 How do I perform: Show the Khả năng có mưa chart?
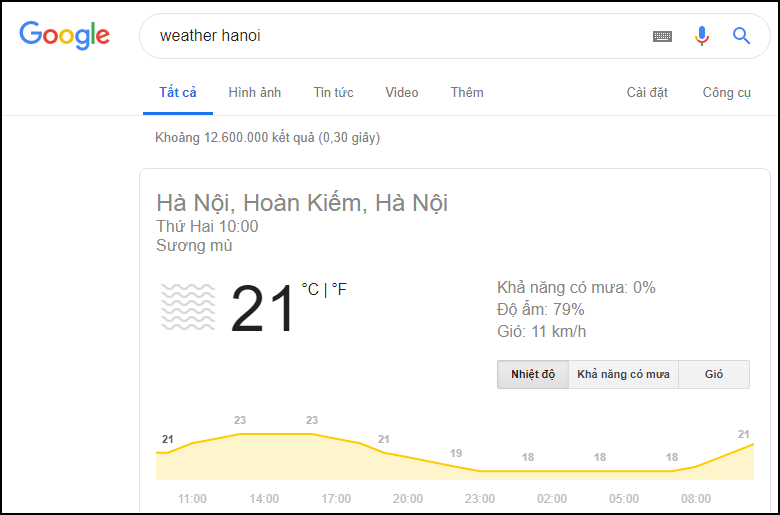pos(623,374)
